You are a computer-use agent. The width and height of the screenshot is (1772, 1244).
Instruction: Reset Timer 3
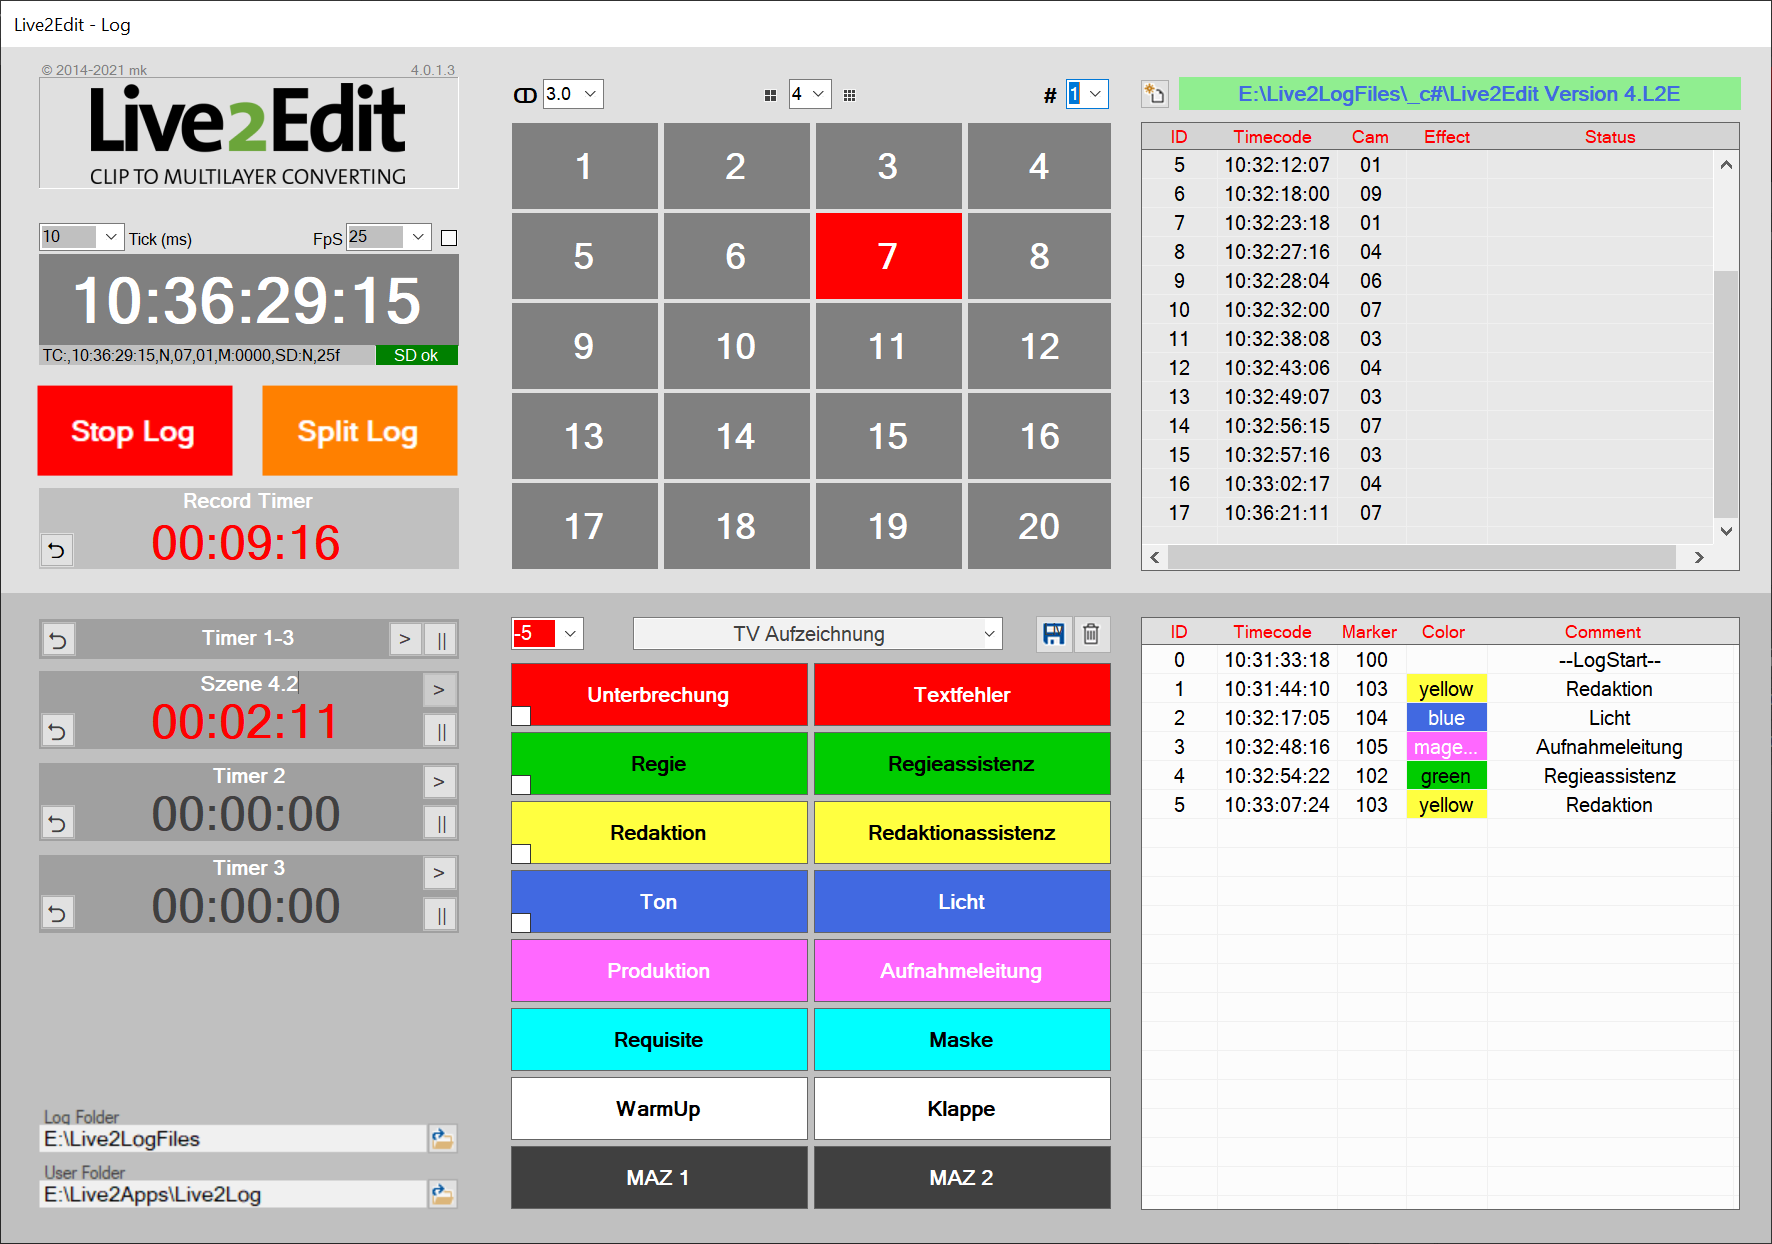58,913
